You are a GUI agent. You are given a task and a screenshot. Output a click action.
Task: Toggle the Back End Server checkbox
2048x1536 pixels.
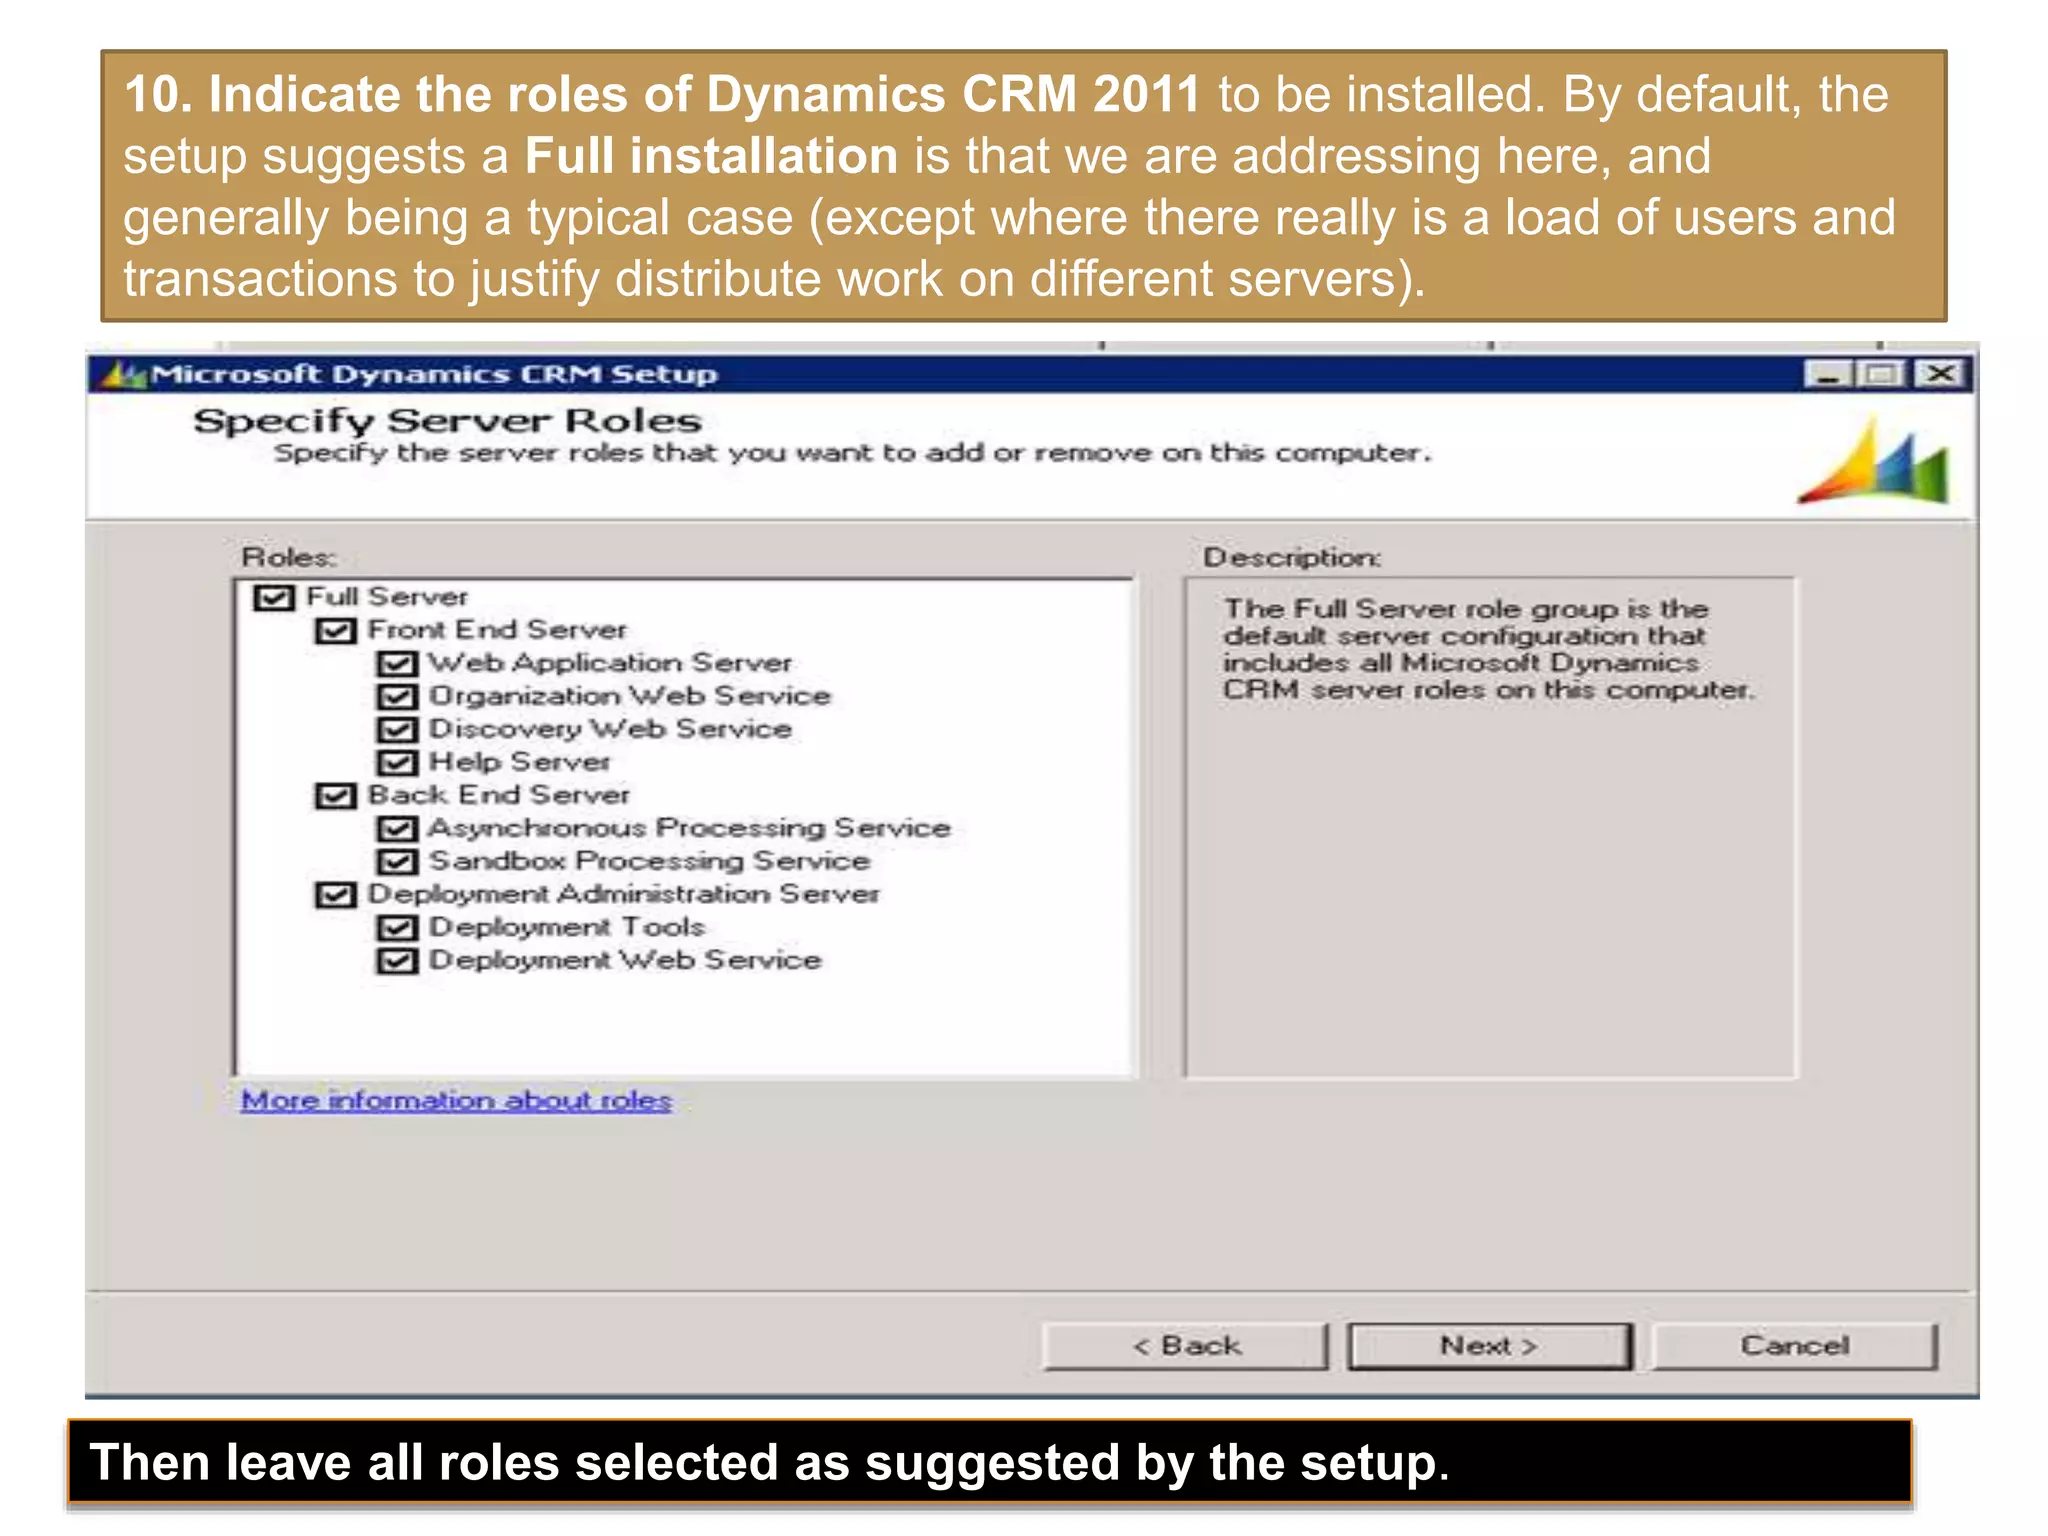pyautogui.click(x=335, y=796)
